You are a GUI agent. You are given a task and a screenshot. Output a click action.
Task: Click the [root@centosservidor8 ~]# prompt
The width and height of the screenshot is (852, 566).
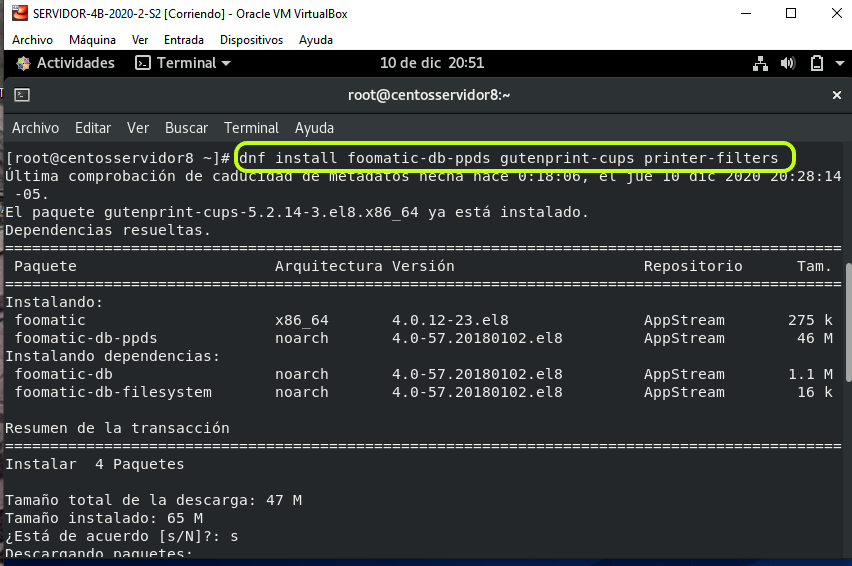(117, 158)
